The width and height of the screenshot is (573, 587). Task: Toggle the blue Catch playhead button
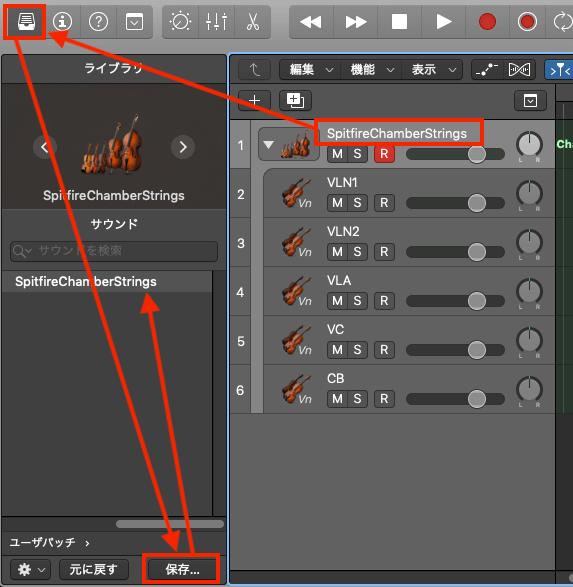(559, 70)
